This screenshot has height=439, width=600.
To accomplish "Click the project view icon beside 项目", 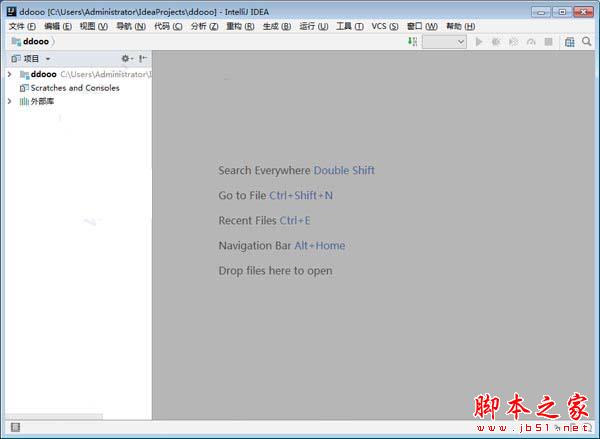I will tap(16, 59).
